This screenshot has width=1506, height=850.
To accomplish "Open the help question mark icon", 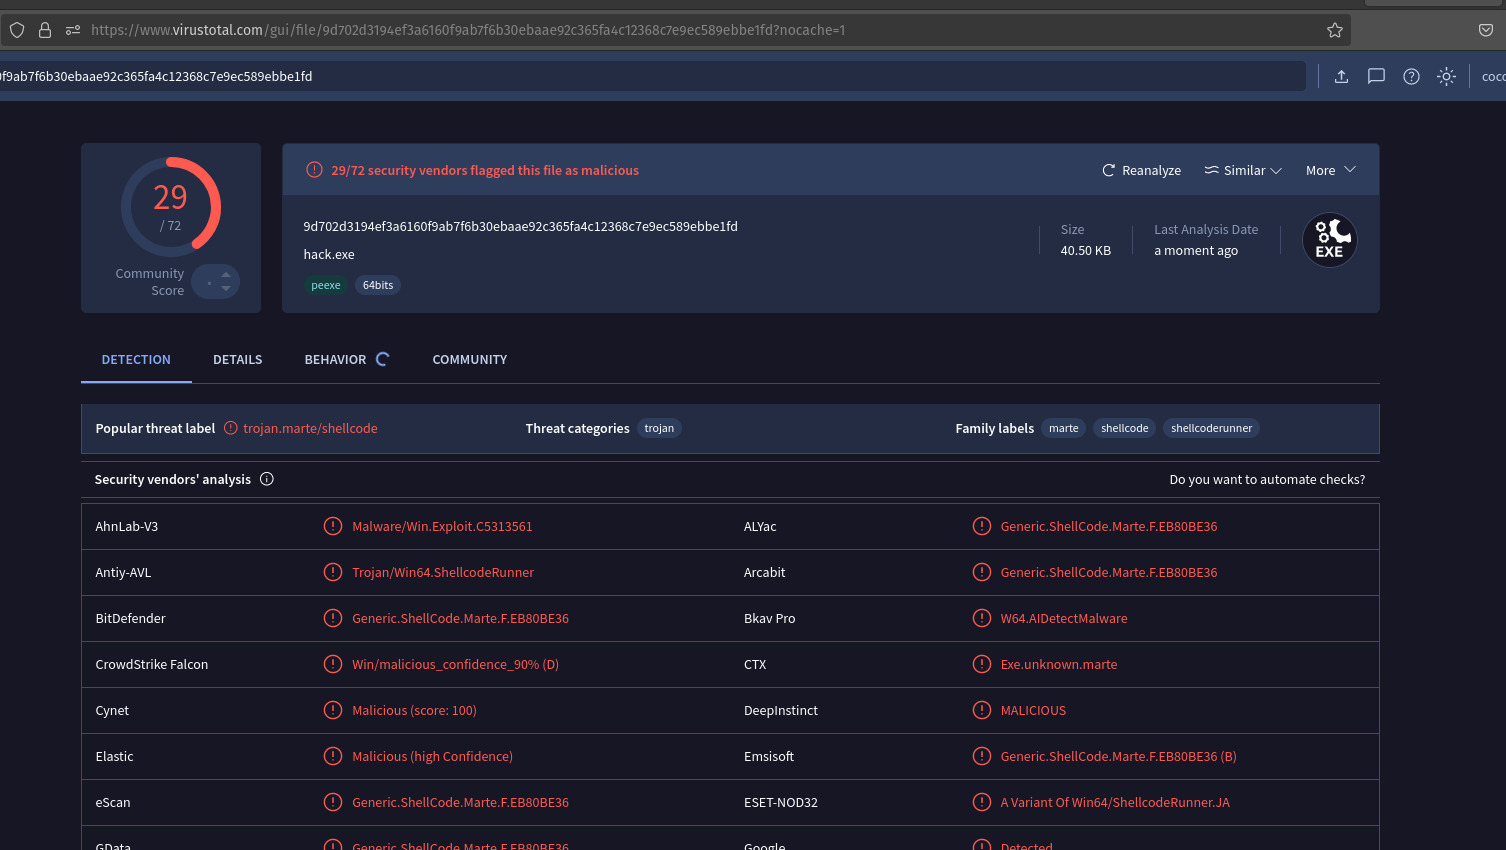I will tap(1411, 76).
